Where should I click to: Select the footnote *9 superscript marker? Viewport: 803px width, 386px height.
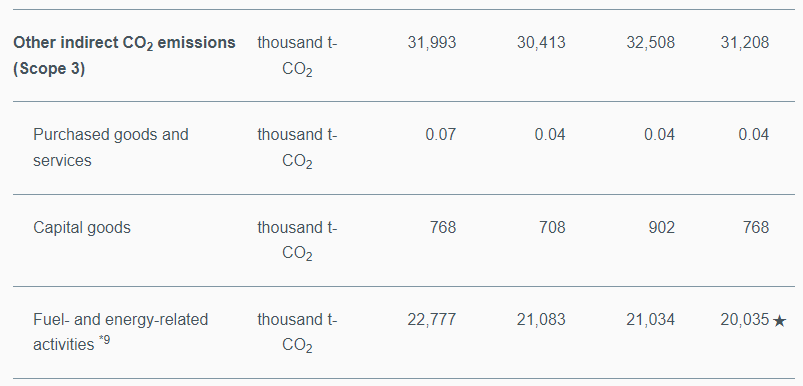pyautogui.click(x=104, y=340)
